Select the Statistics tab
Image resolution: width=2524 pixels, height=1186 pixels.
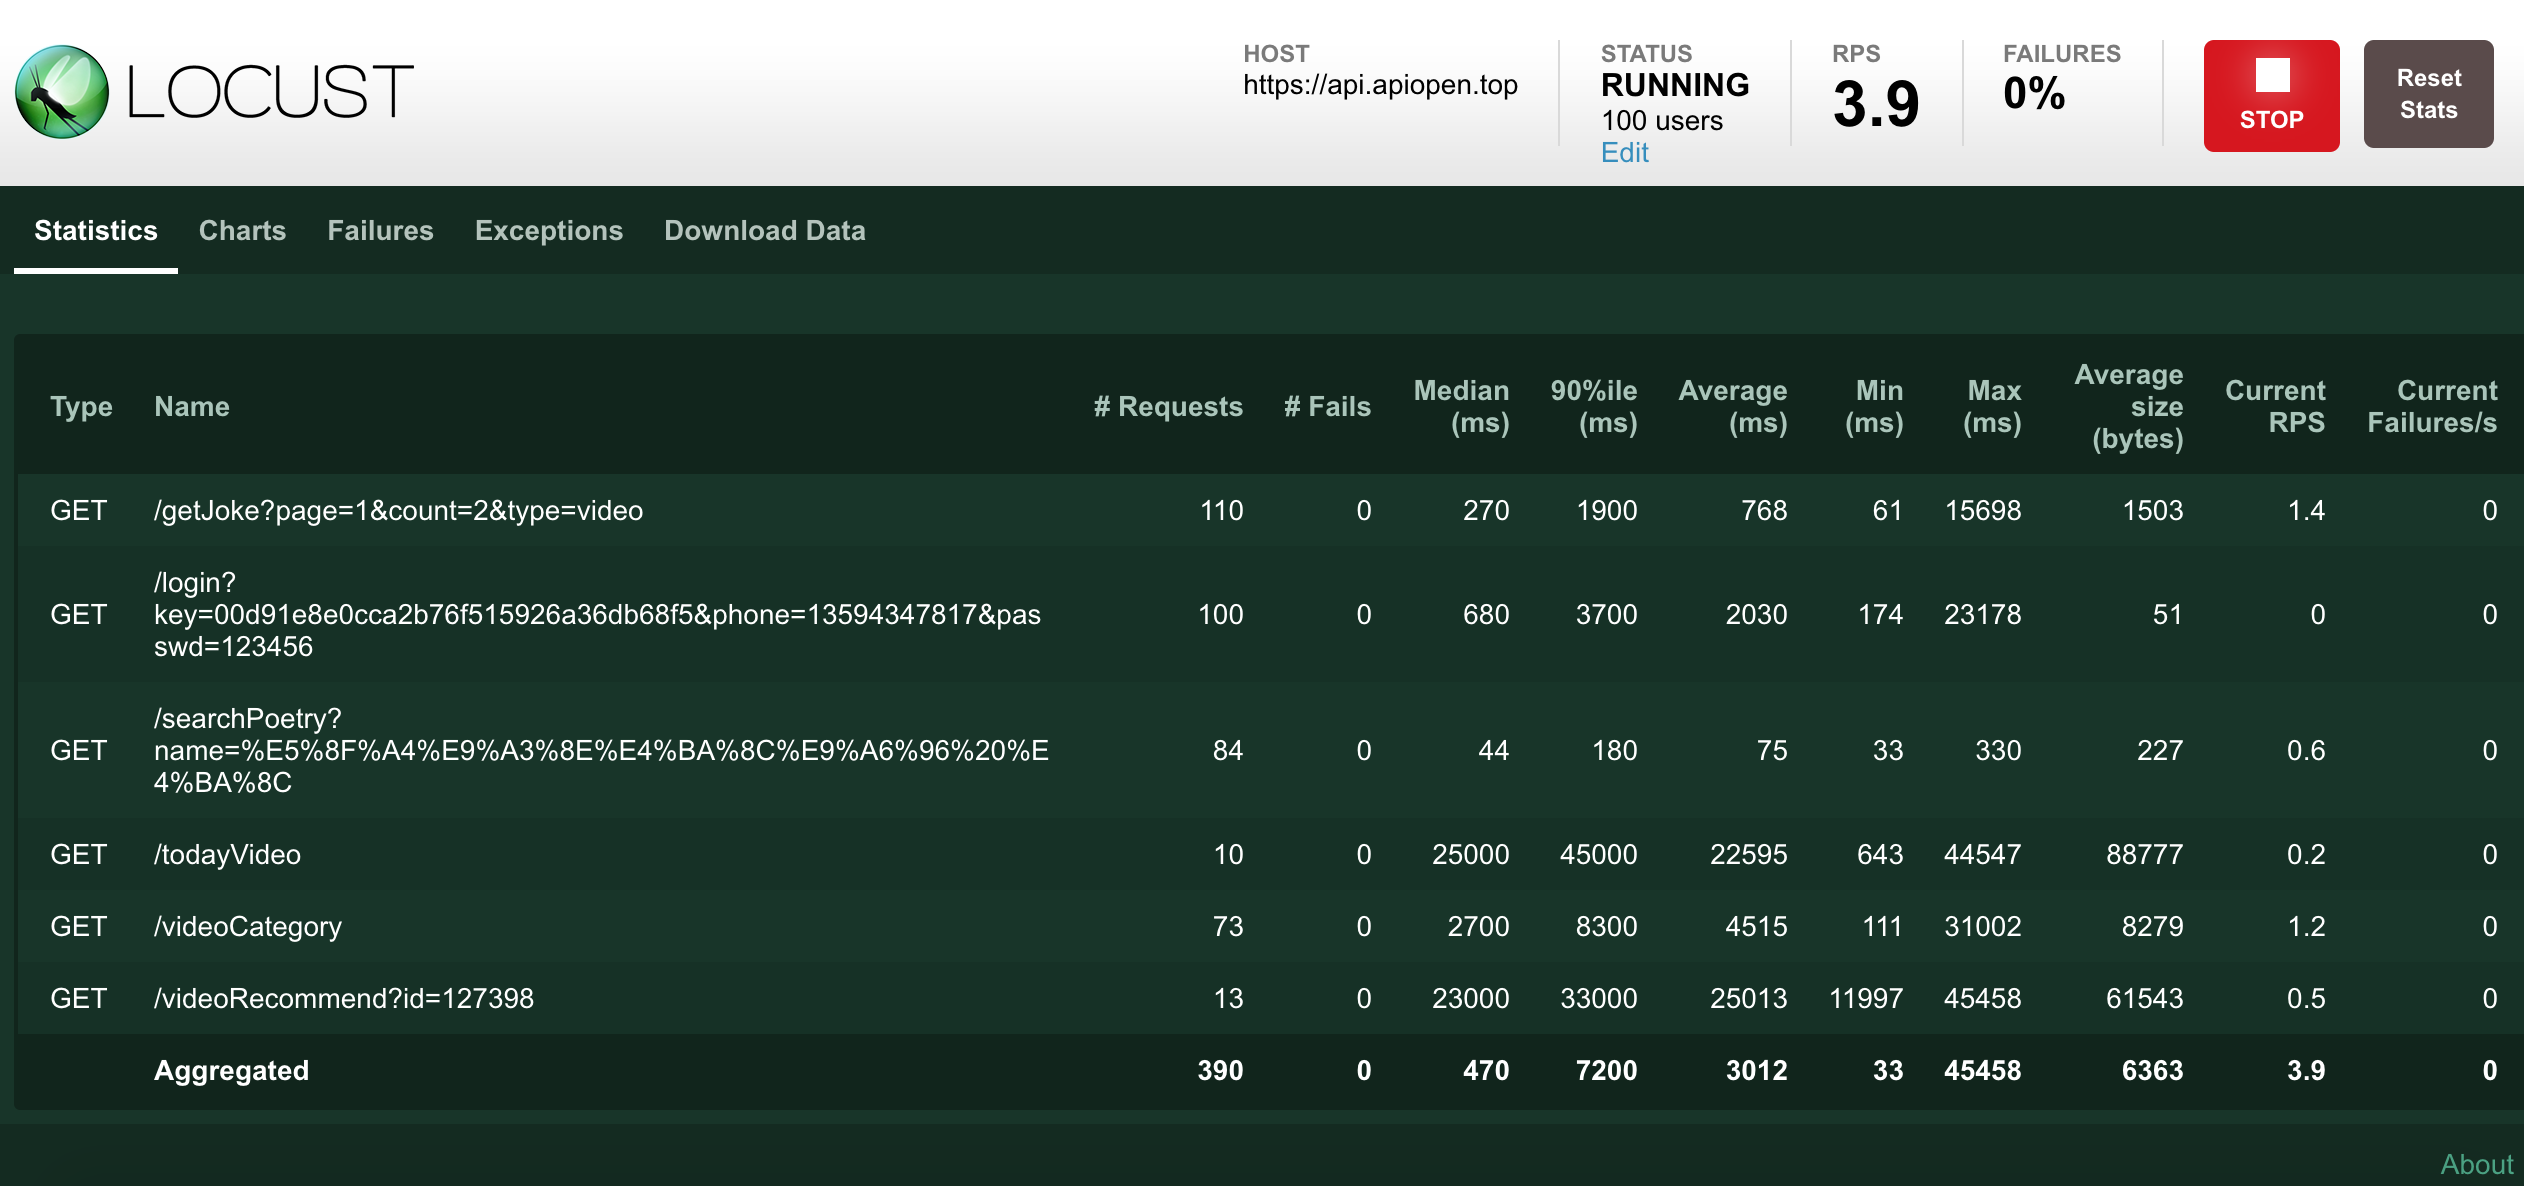(95, 231)
